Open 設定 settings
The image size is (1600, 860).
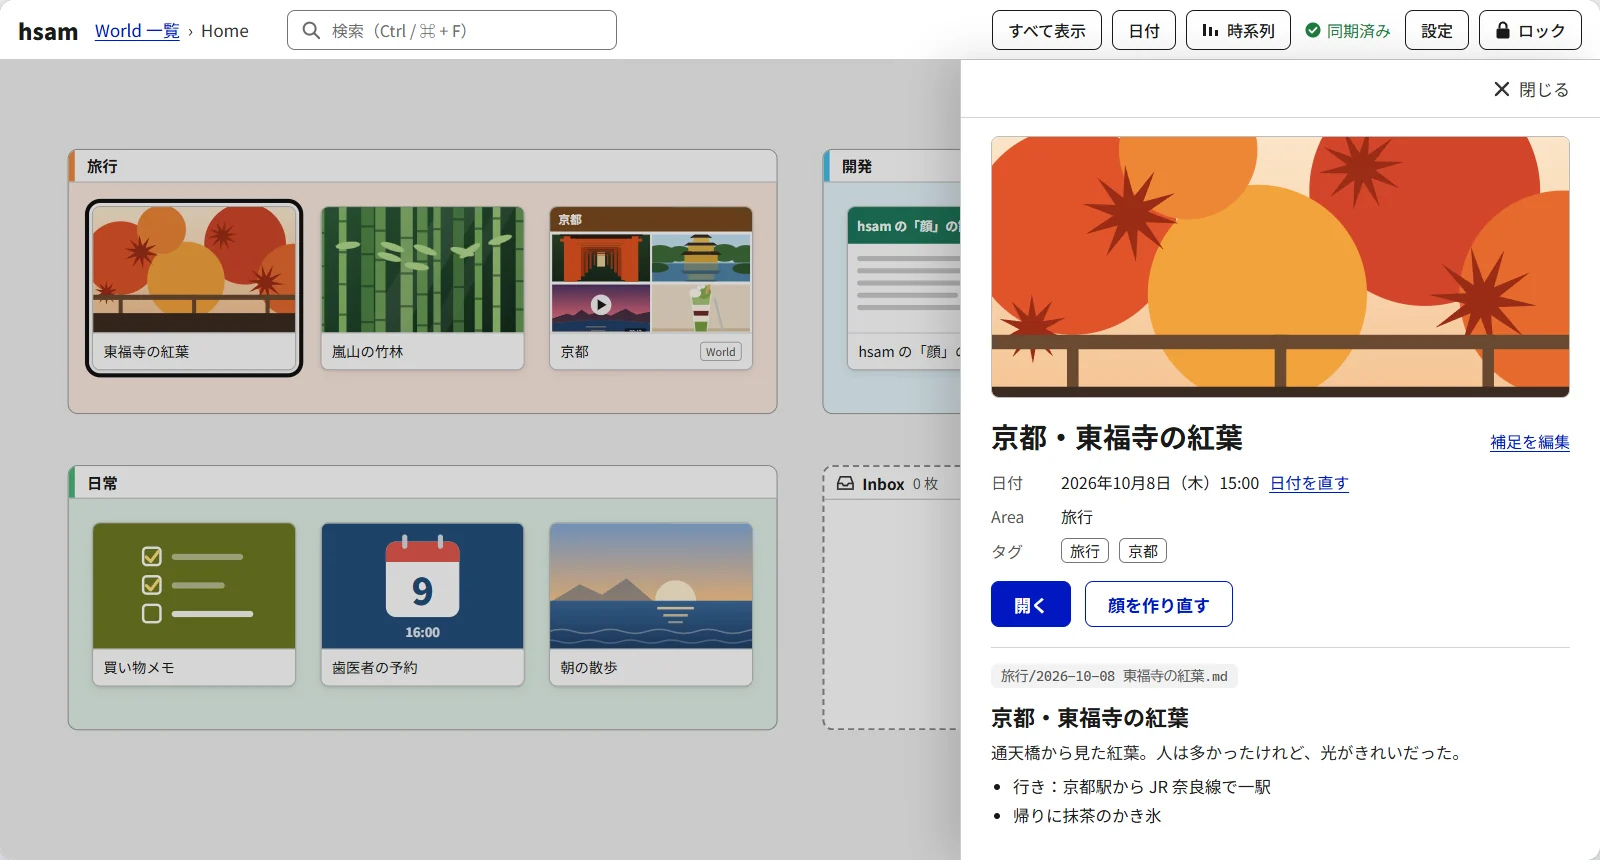coord(1437,31)
